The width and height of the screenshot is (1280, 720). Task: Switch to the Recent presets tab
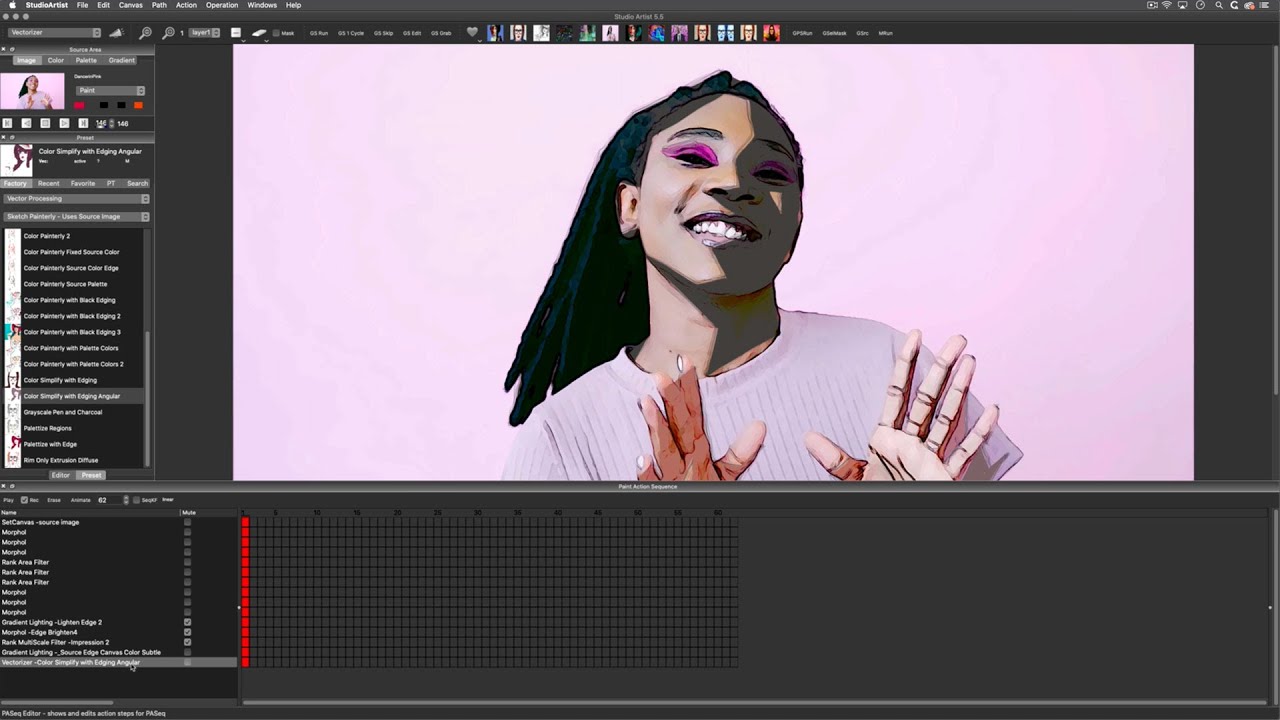click(x=49, y=183)
